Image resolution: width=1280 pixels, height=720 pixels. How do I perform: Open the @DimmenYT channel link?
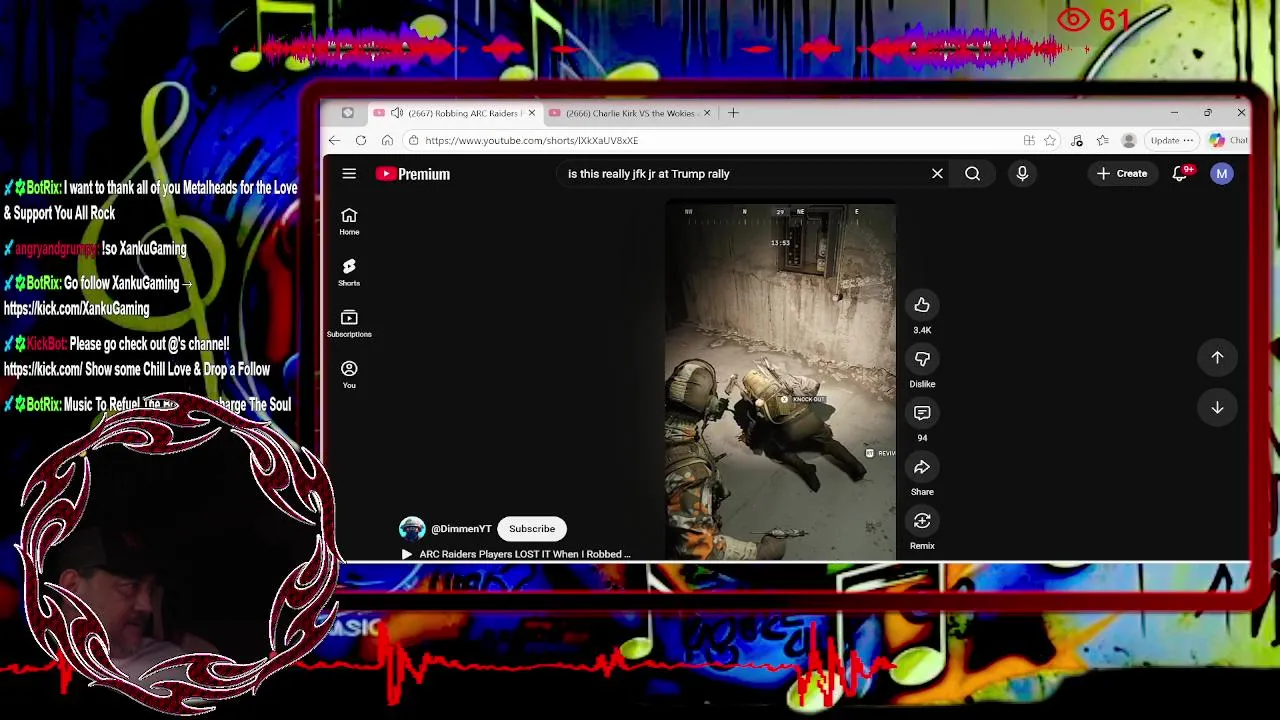461,529
